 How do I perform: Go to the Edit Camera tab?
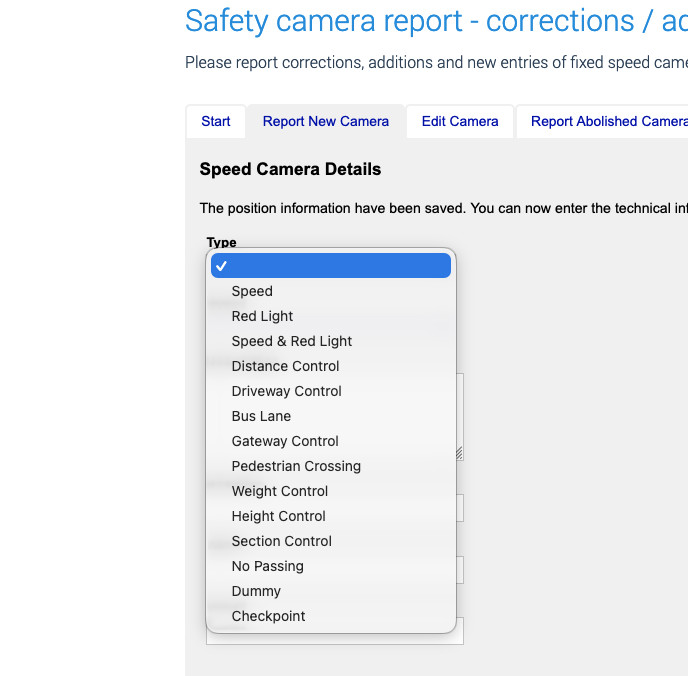pyautogui.click(x=460, y=122)
